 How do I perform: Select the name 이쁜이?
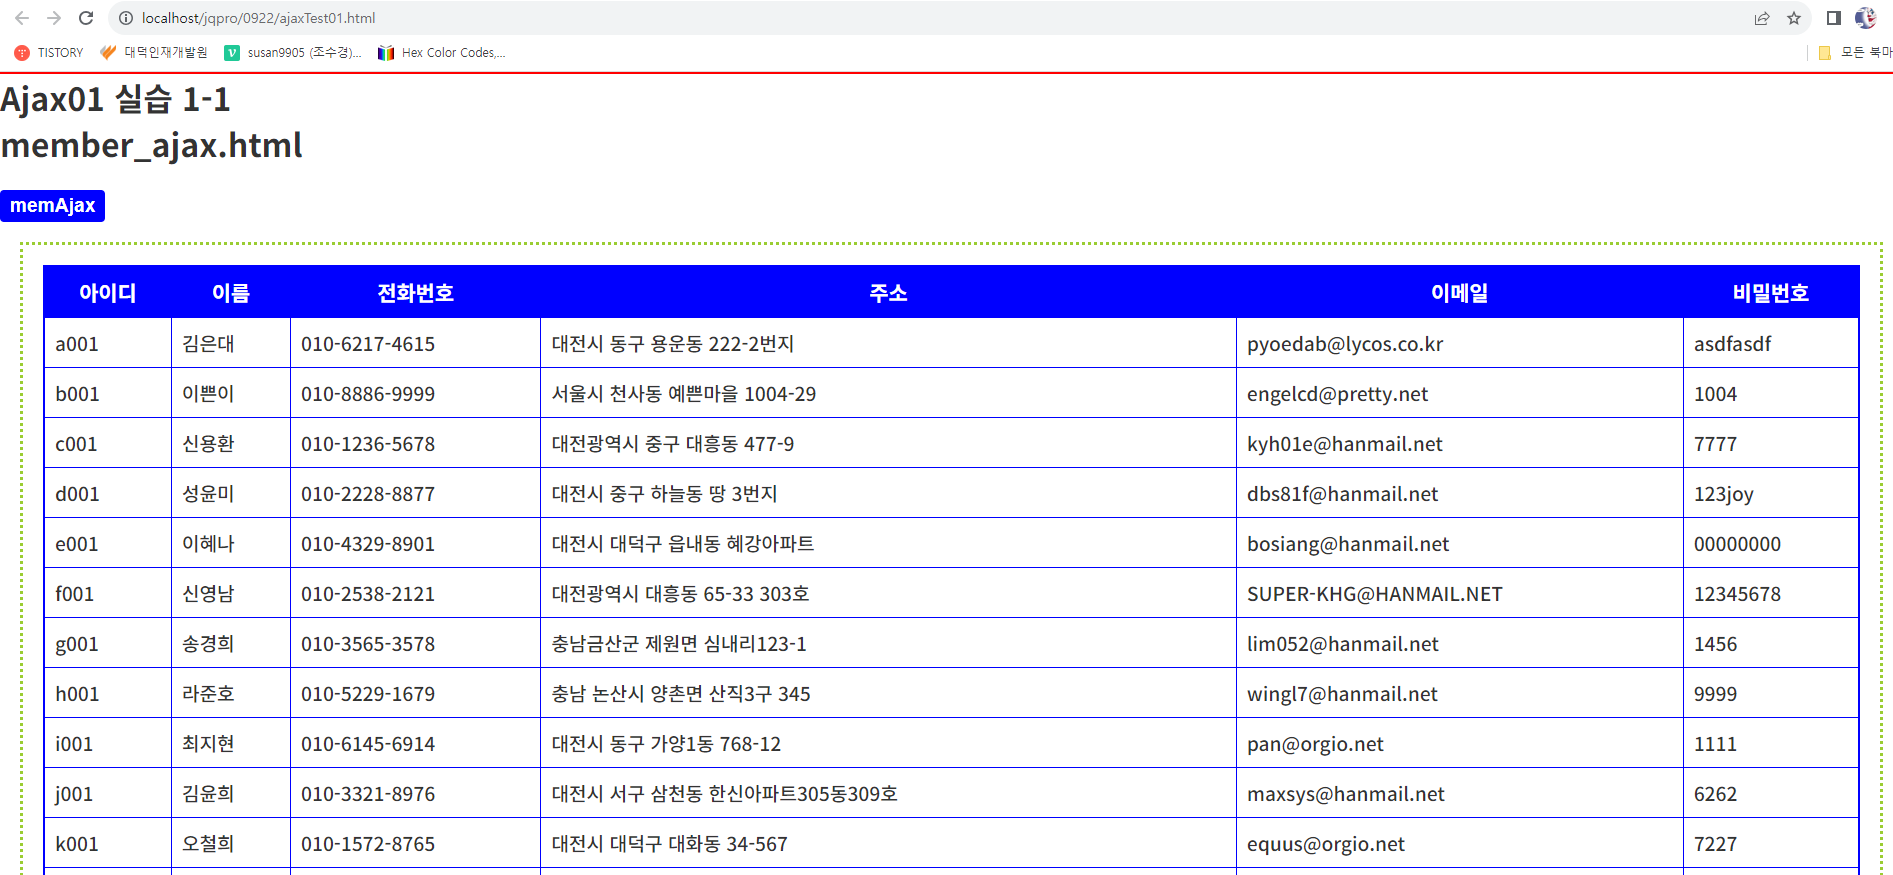click(208, 394)
